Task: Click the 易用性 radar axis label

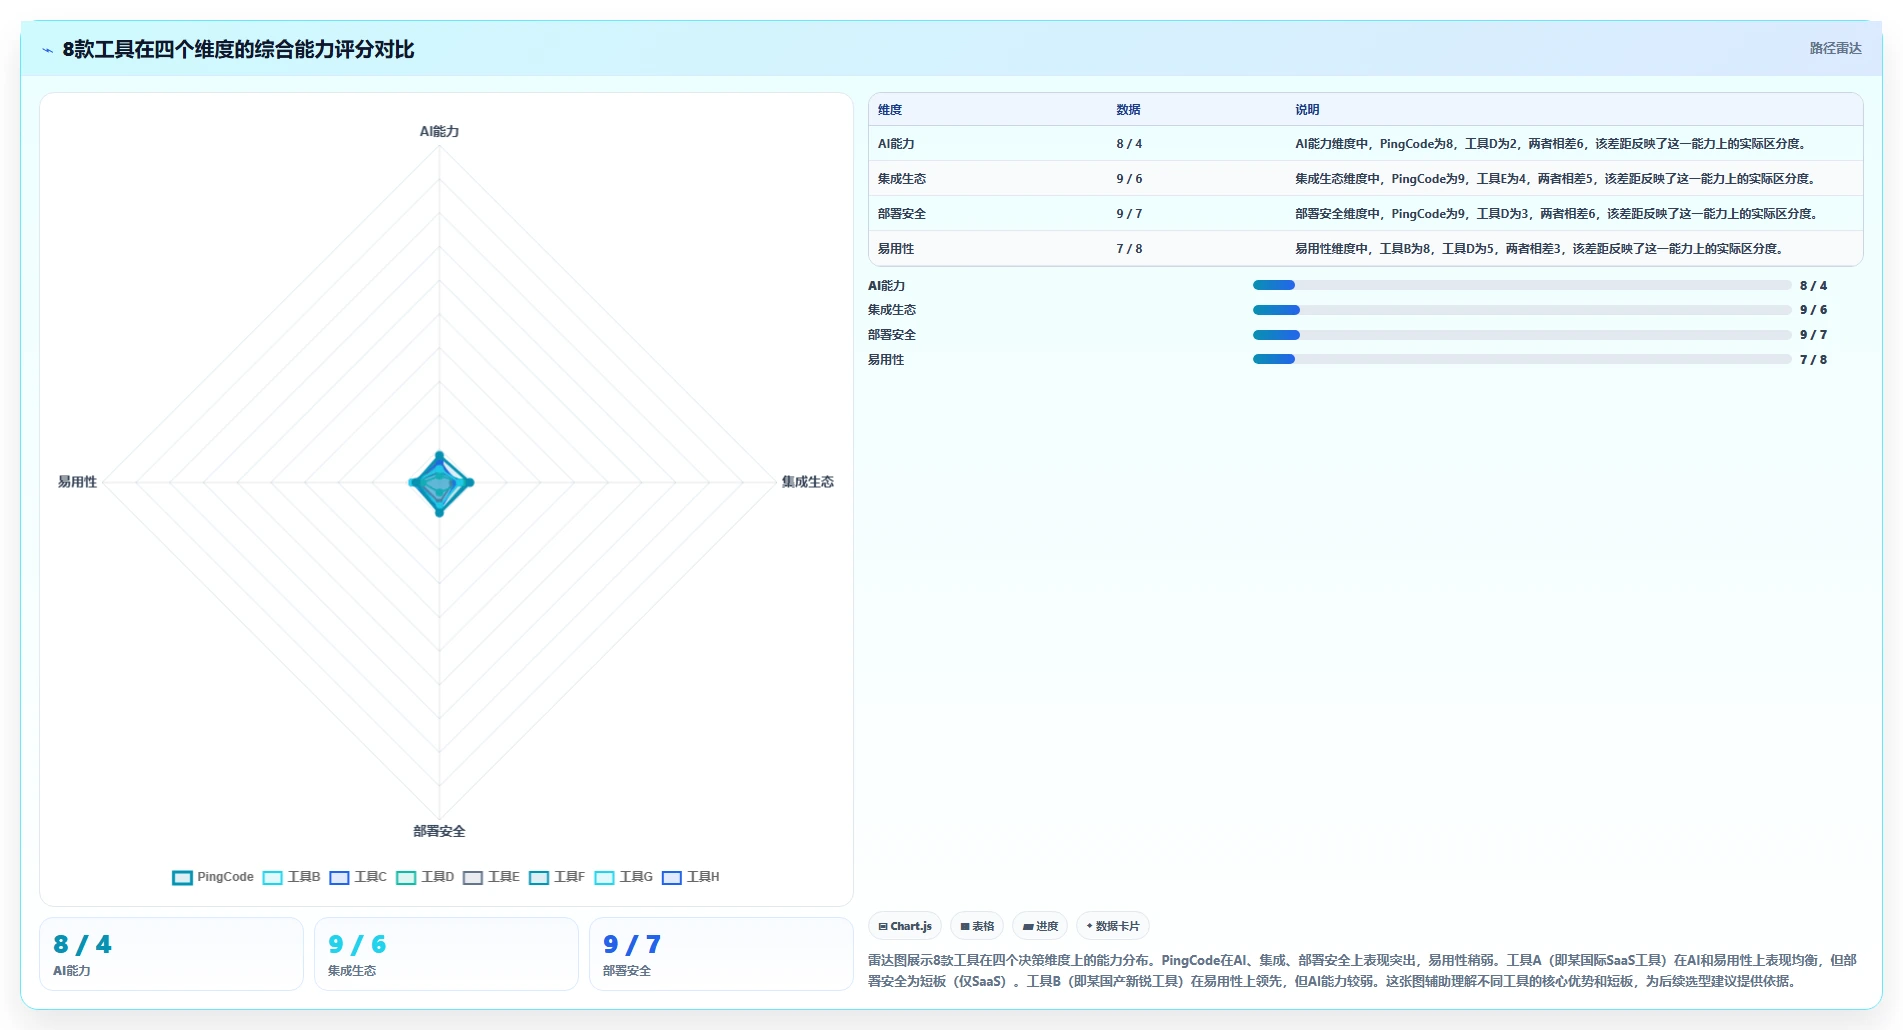Action: (77, 482)
